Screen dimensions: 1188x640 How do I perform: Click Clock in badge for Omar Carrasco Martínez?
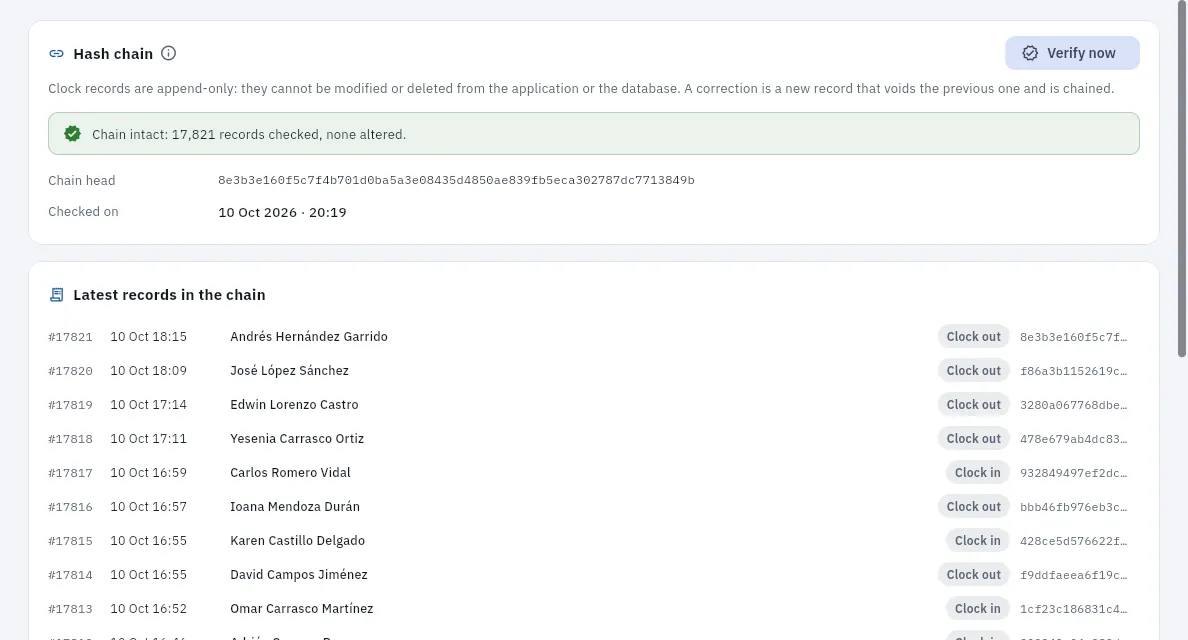(977, 609)
